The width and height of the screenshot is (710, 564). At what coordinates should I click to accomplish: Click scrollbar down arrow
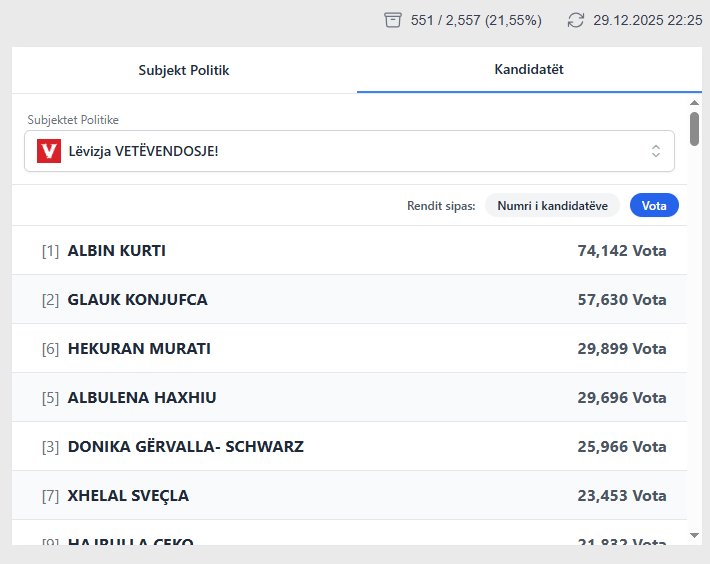coord(695,536)
